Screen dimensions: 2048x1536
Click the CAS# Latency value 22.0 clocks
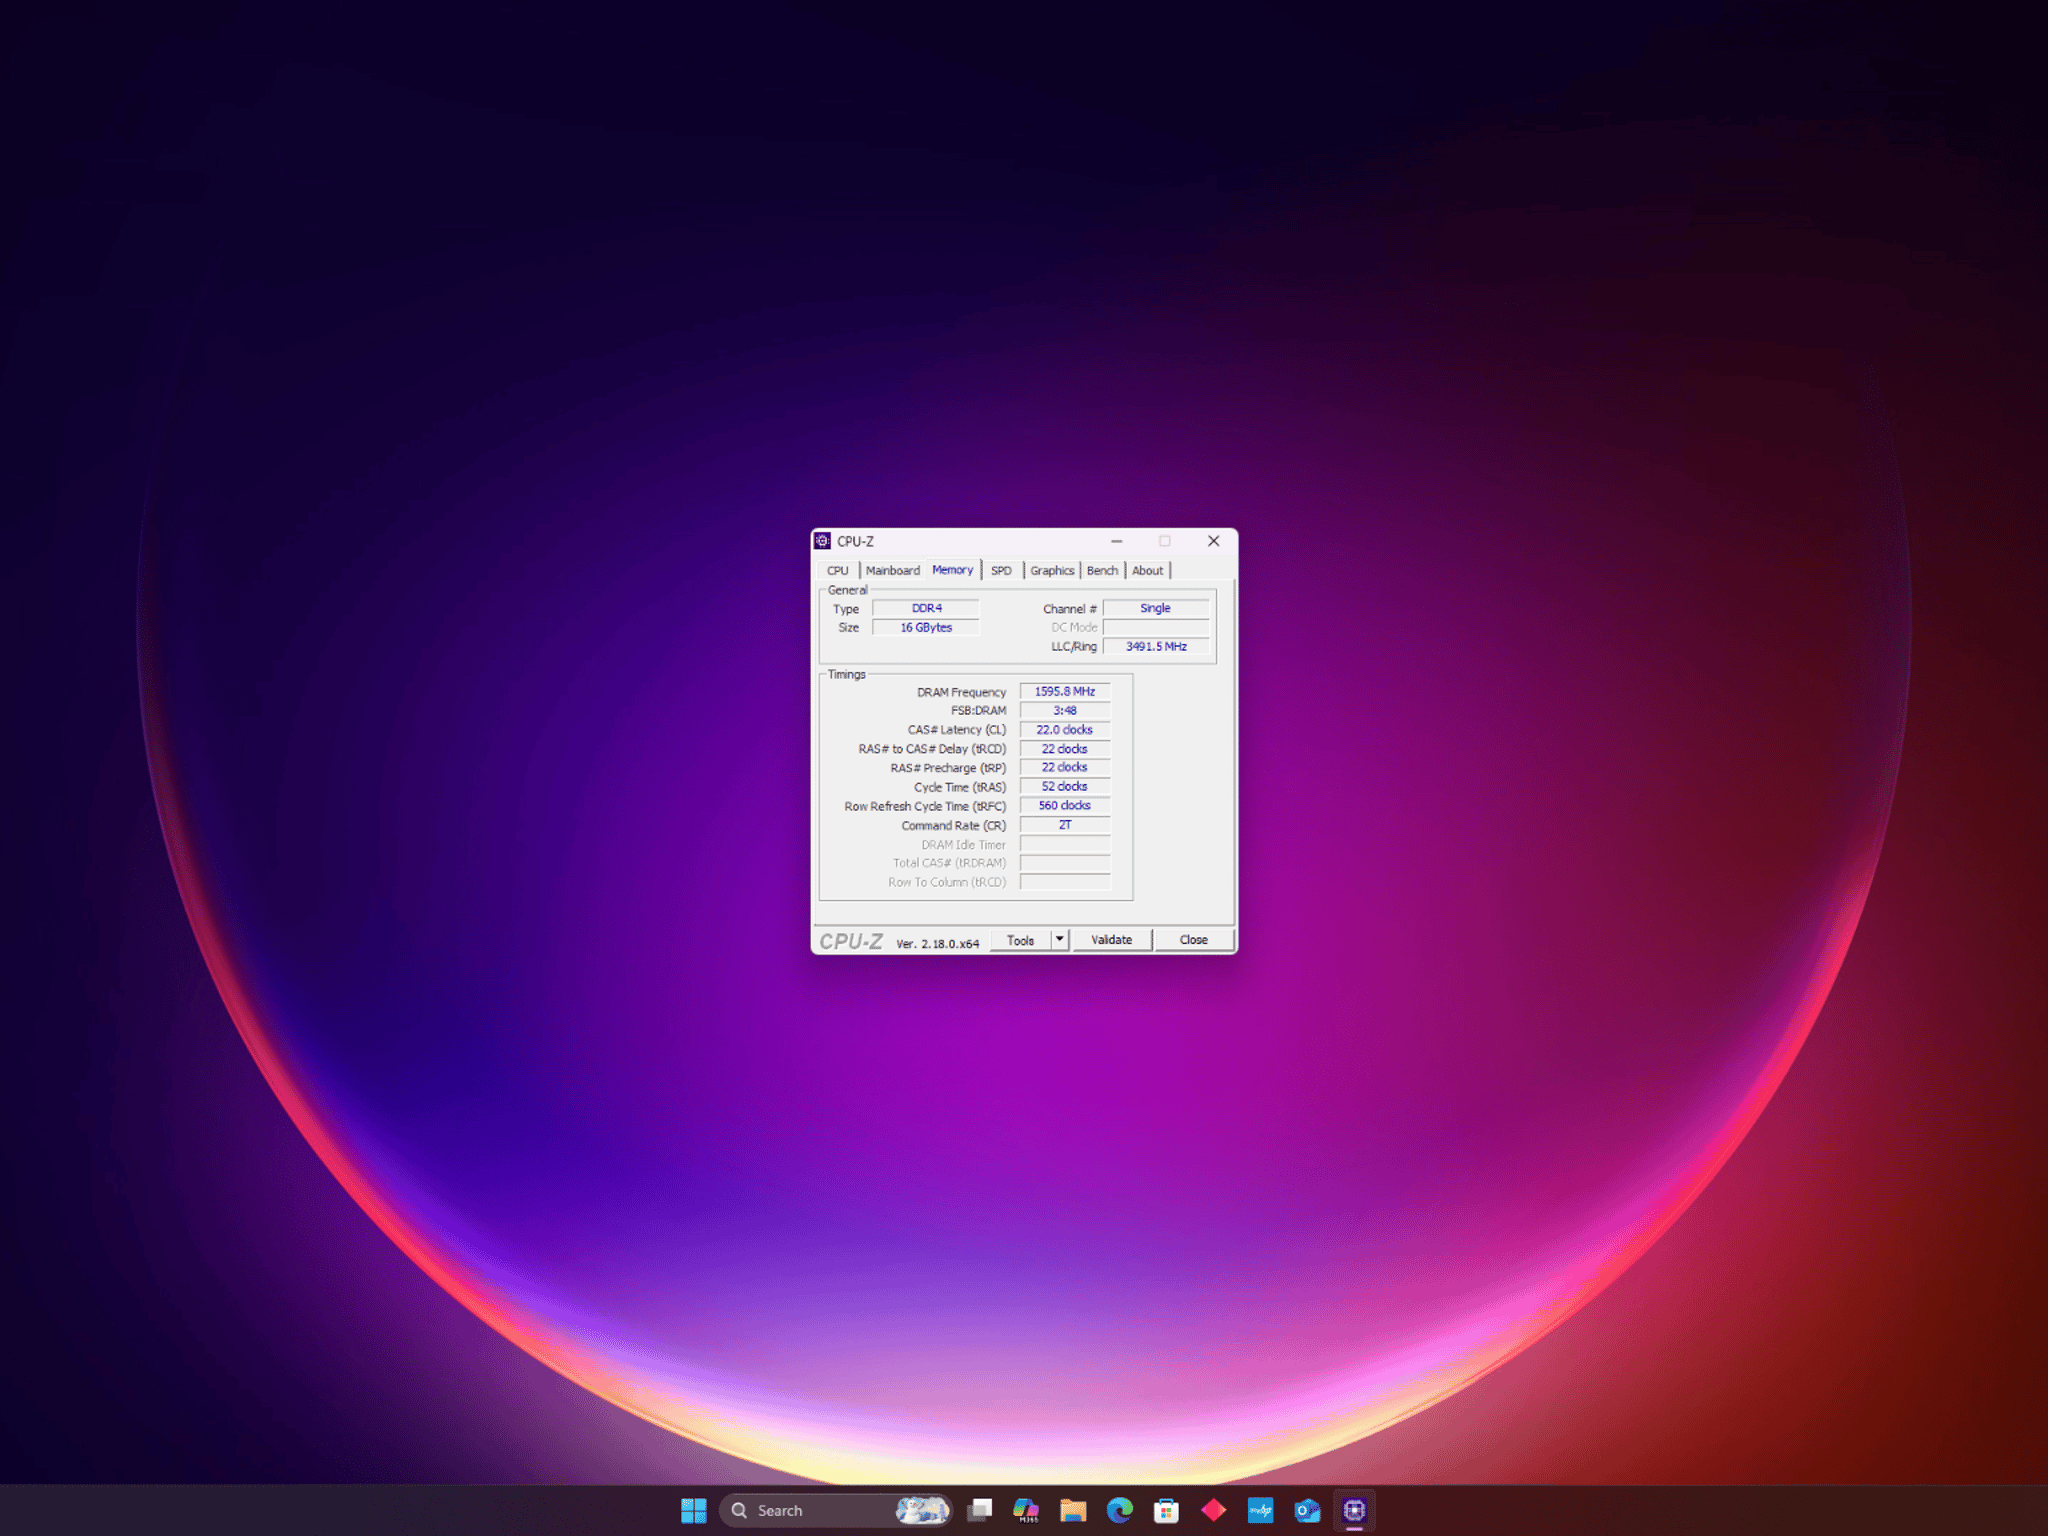(1065, 729)
